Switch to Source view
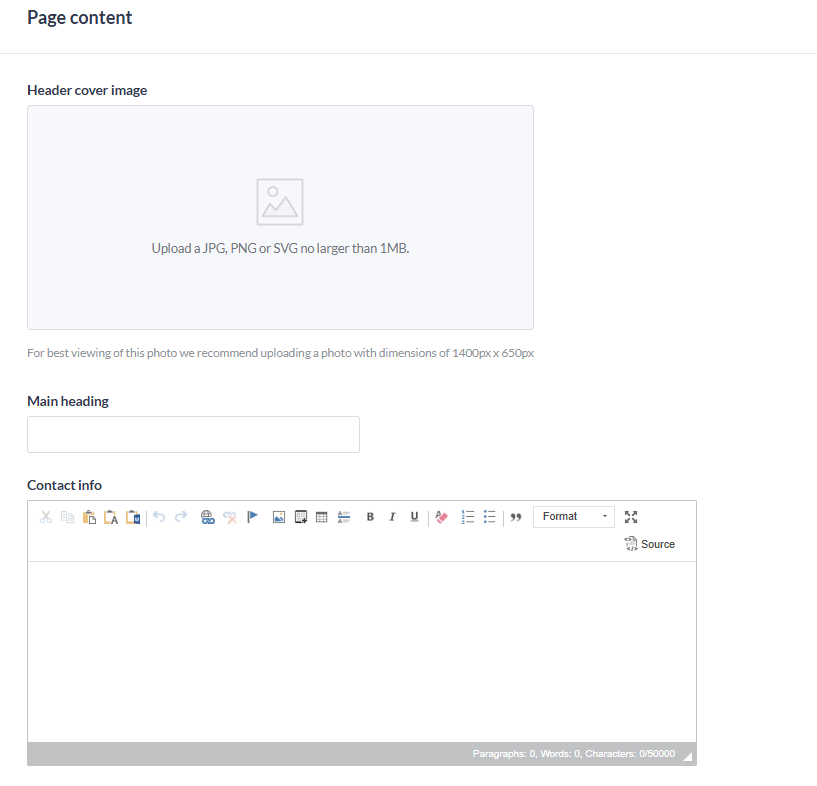 (x=650, y=544)
